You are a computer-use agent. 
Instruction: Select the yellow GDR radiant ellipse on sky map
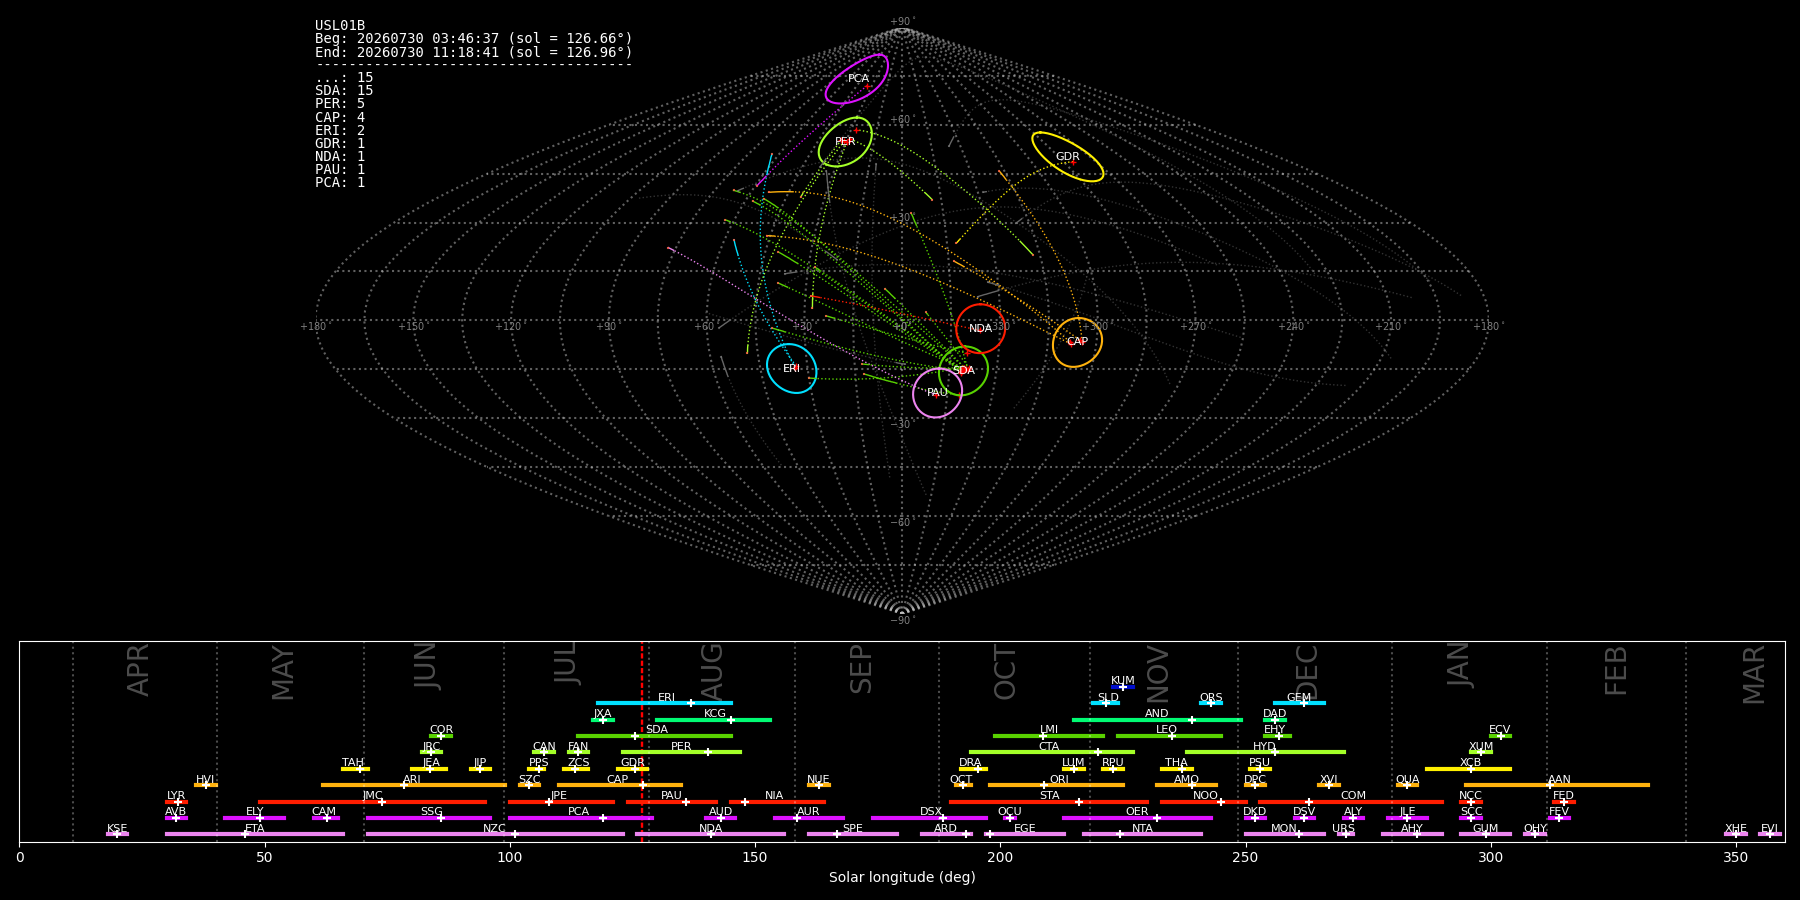pyautogui.click(x=1068, y=157)
